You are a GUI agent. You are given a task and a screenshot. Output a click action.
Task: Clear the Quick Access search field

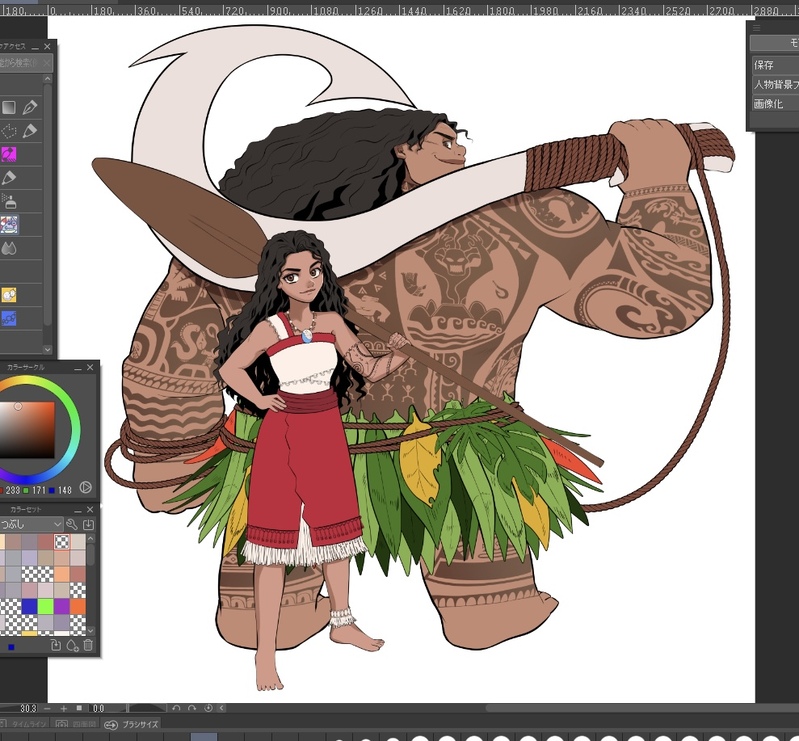(46, 63)
